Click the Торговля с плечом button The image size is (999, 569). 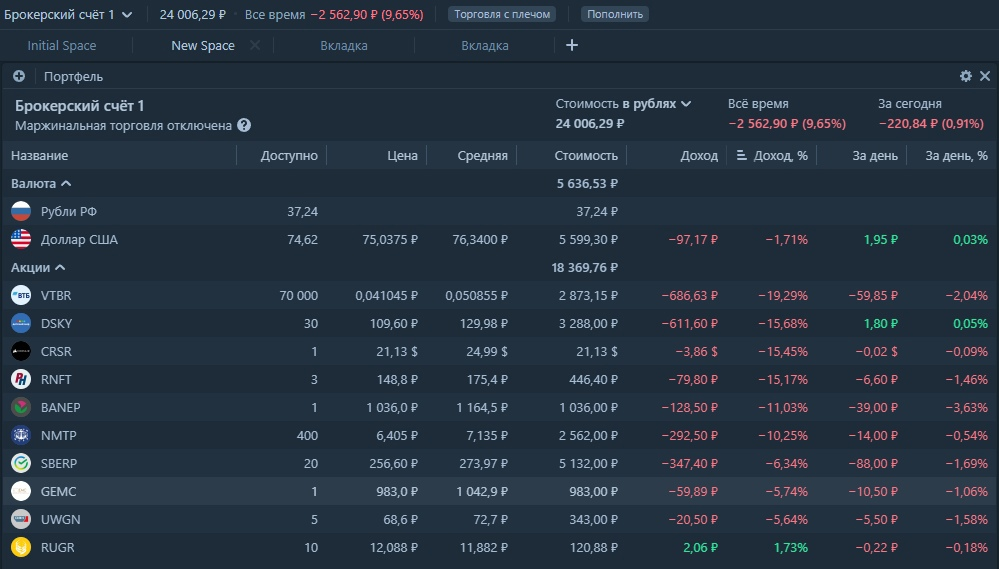coord(502,14)
